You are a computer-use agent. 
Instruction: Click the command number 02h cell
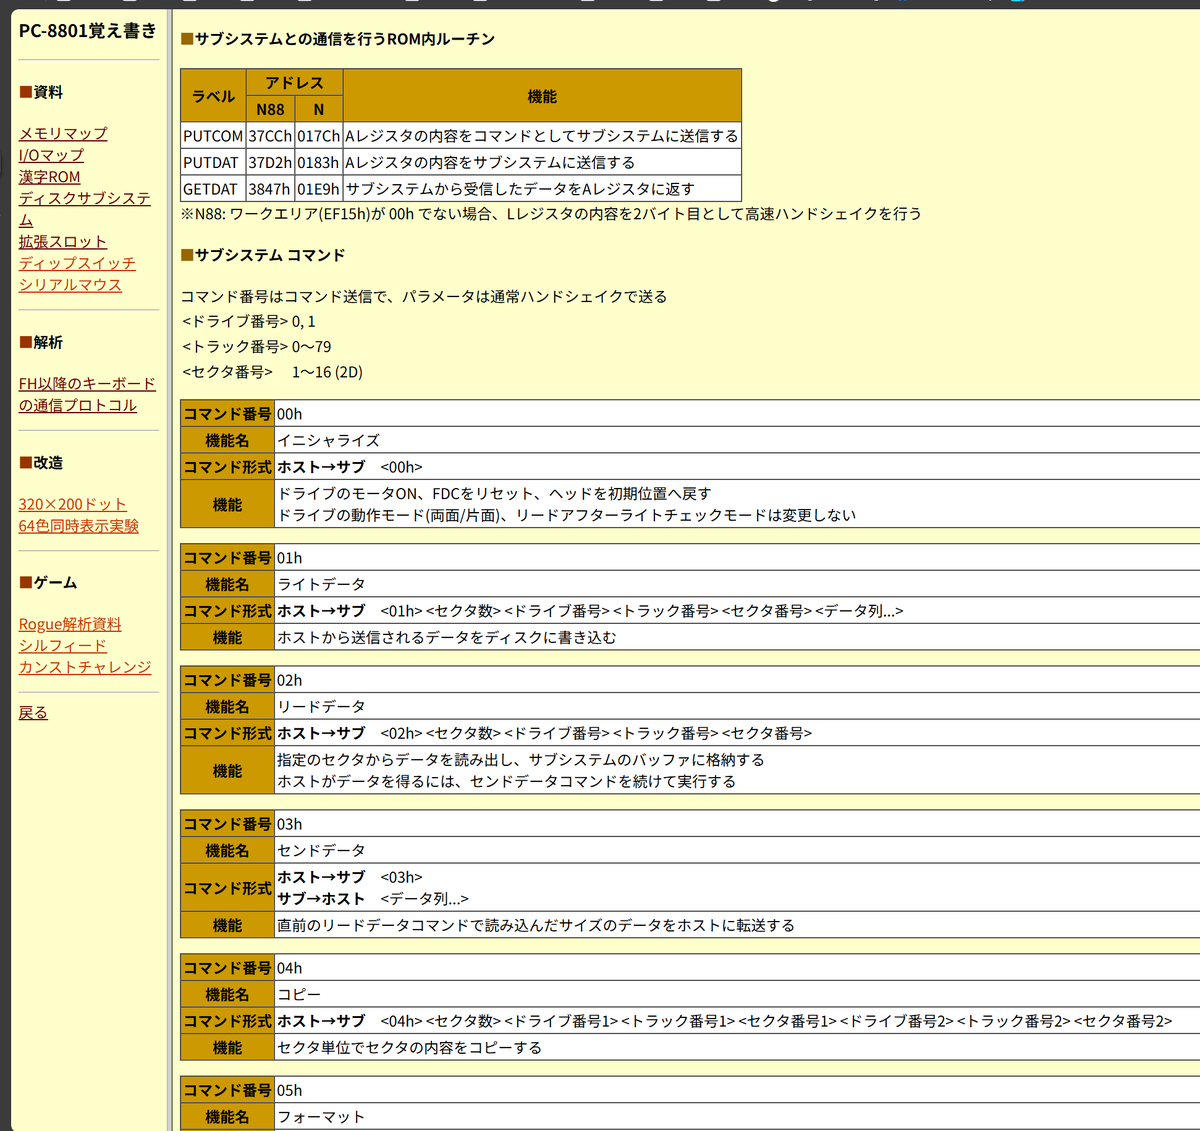[737, 680]
